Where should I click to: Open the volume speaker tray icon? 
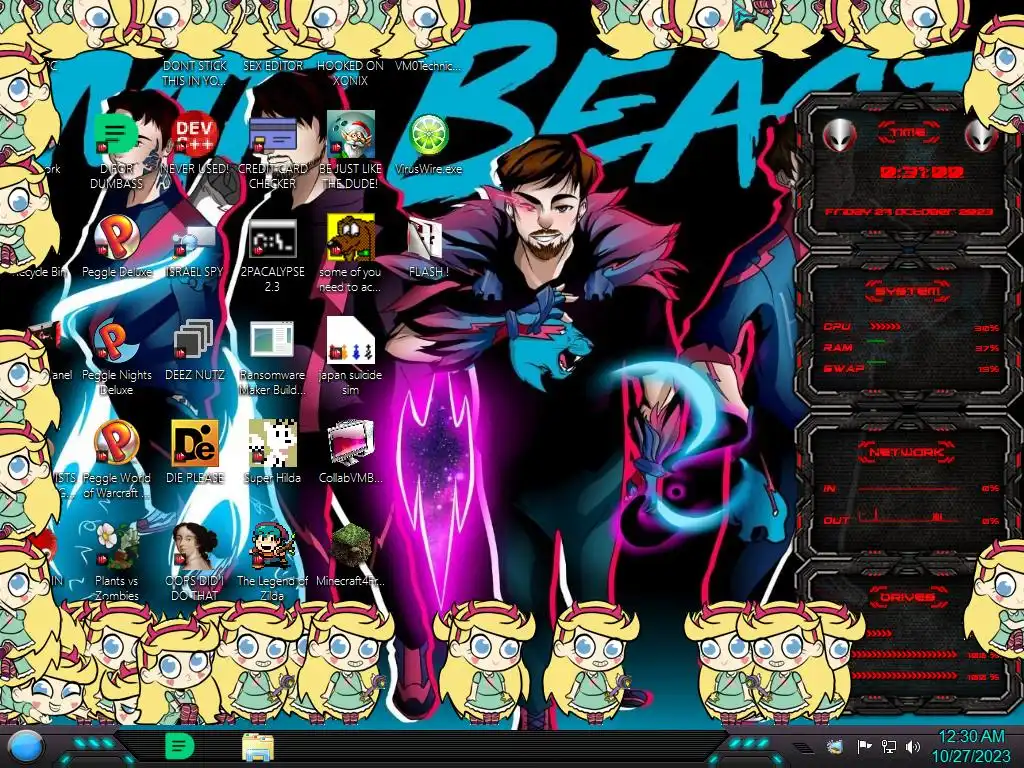click(913, 746)
